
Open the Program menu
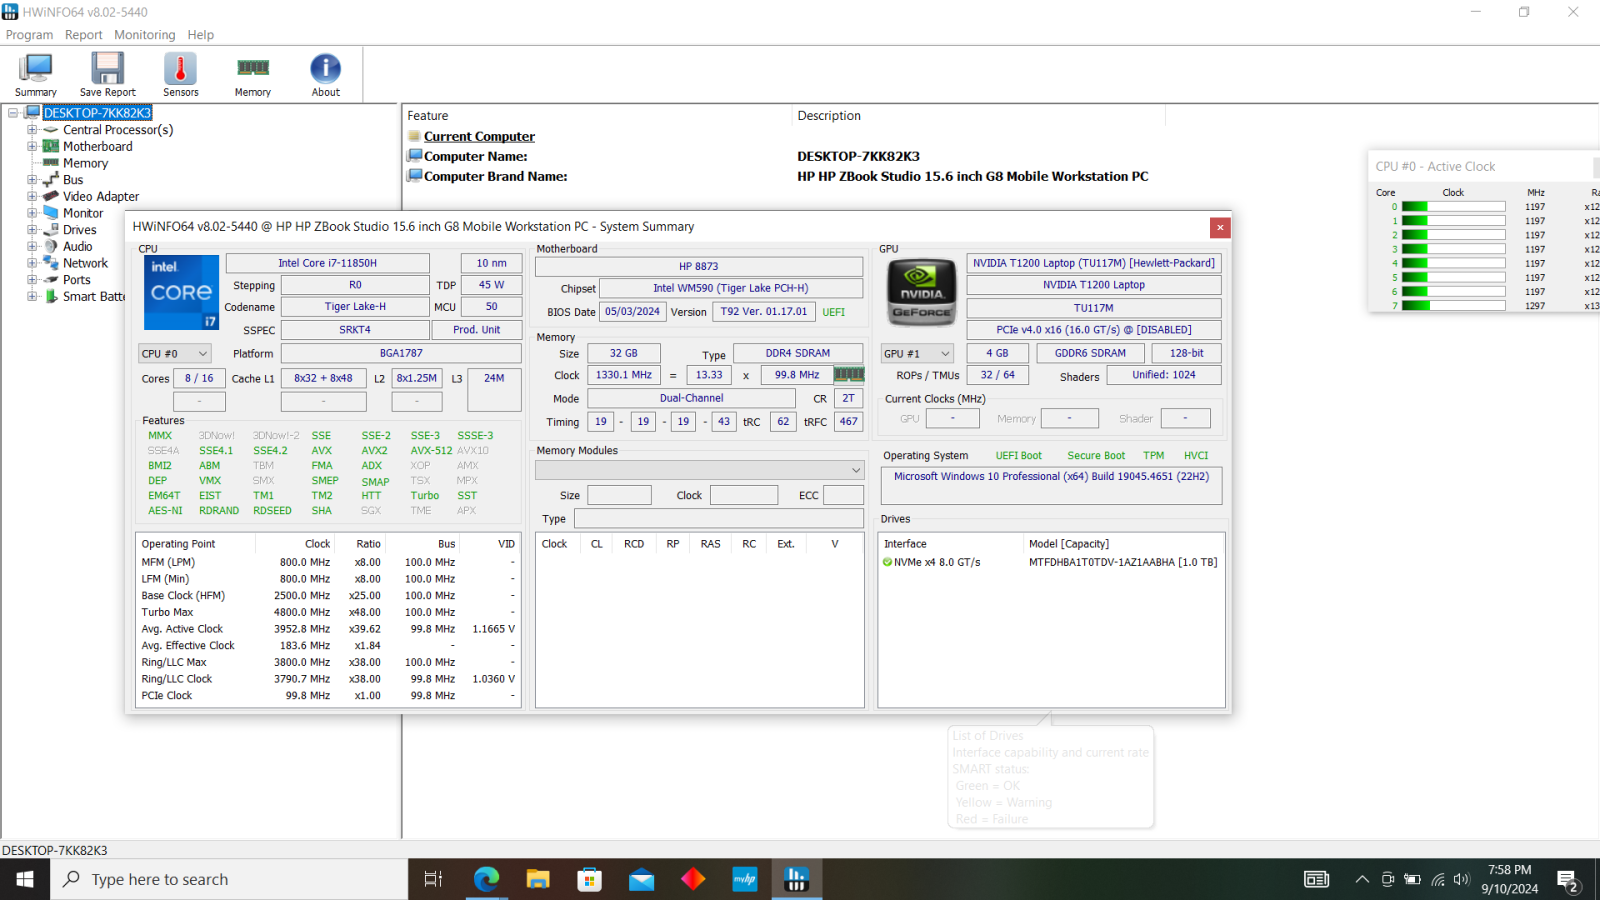pyautogui.click(x=30, y=35)
